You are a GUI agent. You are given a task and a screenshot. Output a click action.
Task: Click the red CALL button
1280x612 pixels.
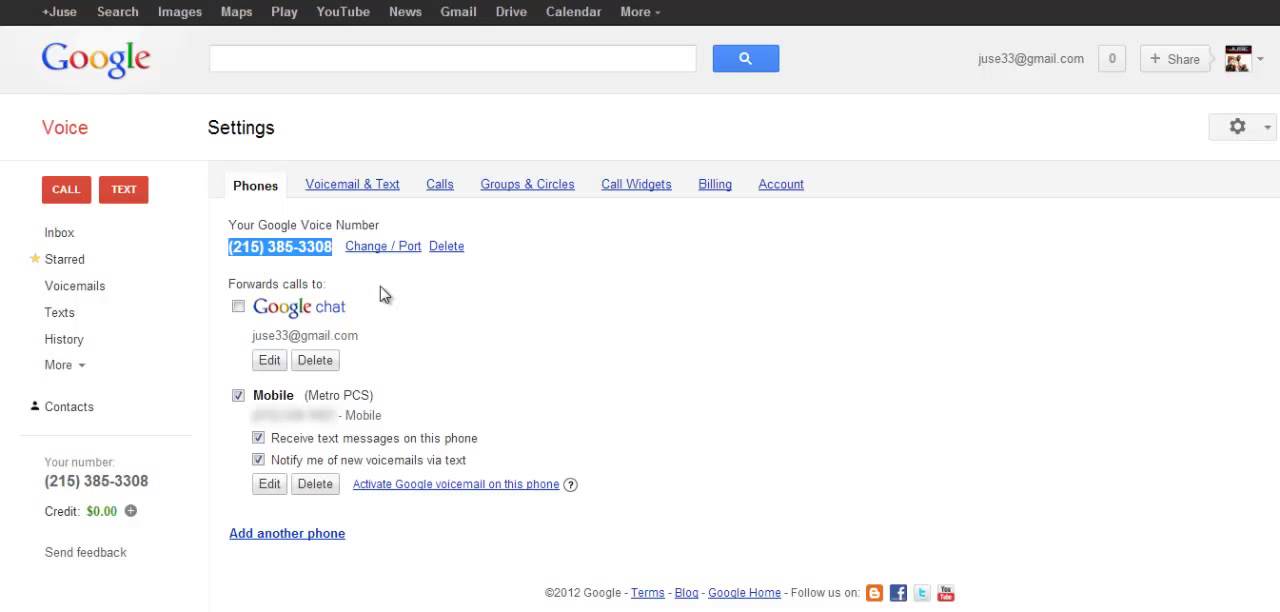coord(66,189)
